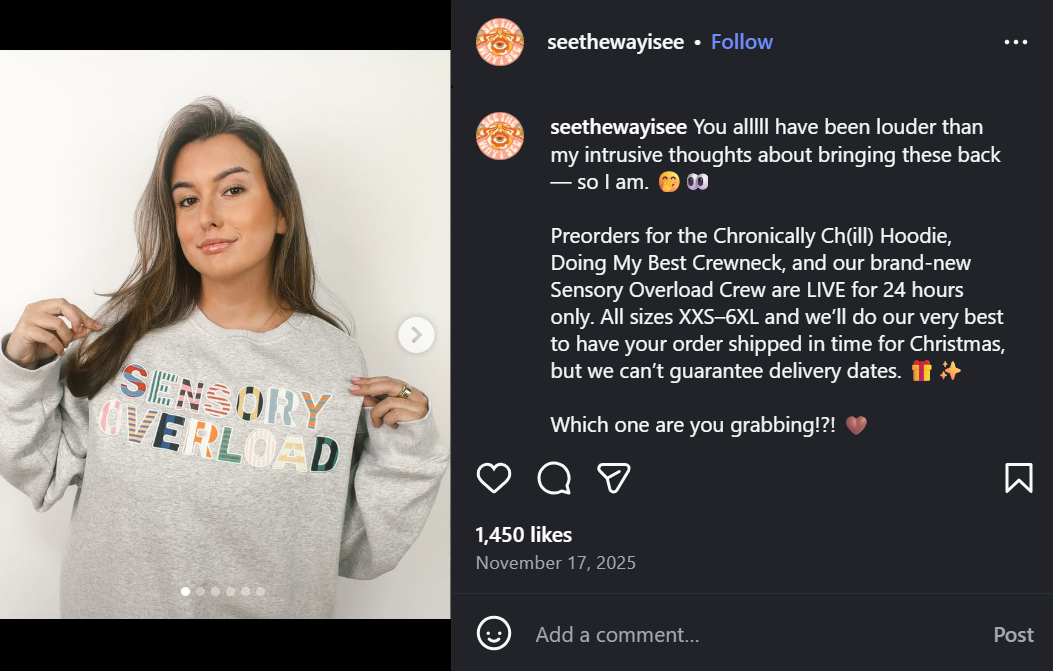The width and height of the screenshot is (1053, 671).
Task: Click the comment speech bubble icon
Action: (x=554, y=478)
